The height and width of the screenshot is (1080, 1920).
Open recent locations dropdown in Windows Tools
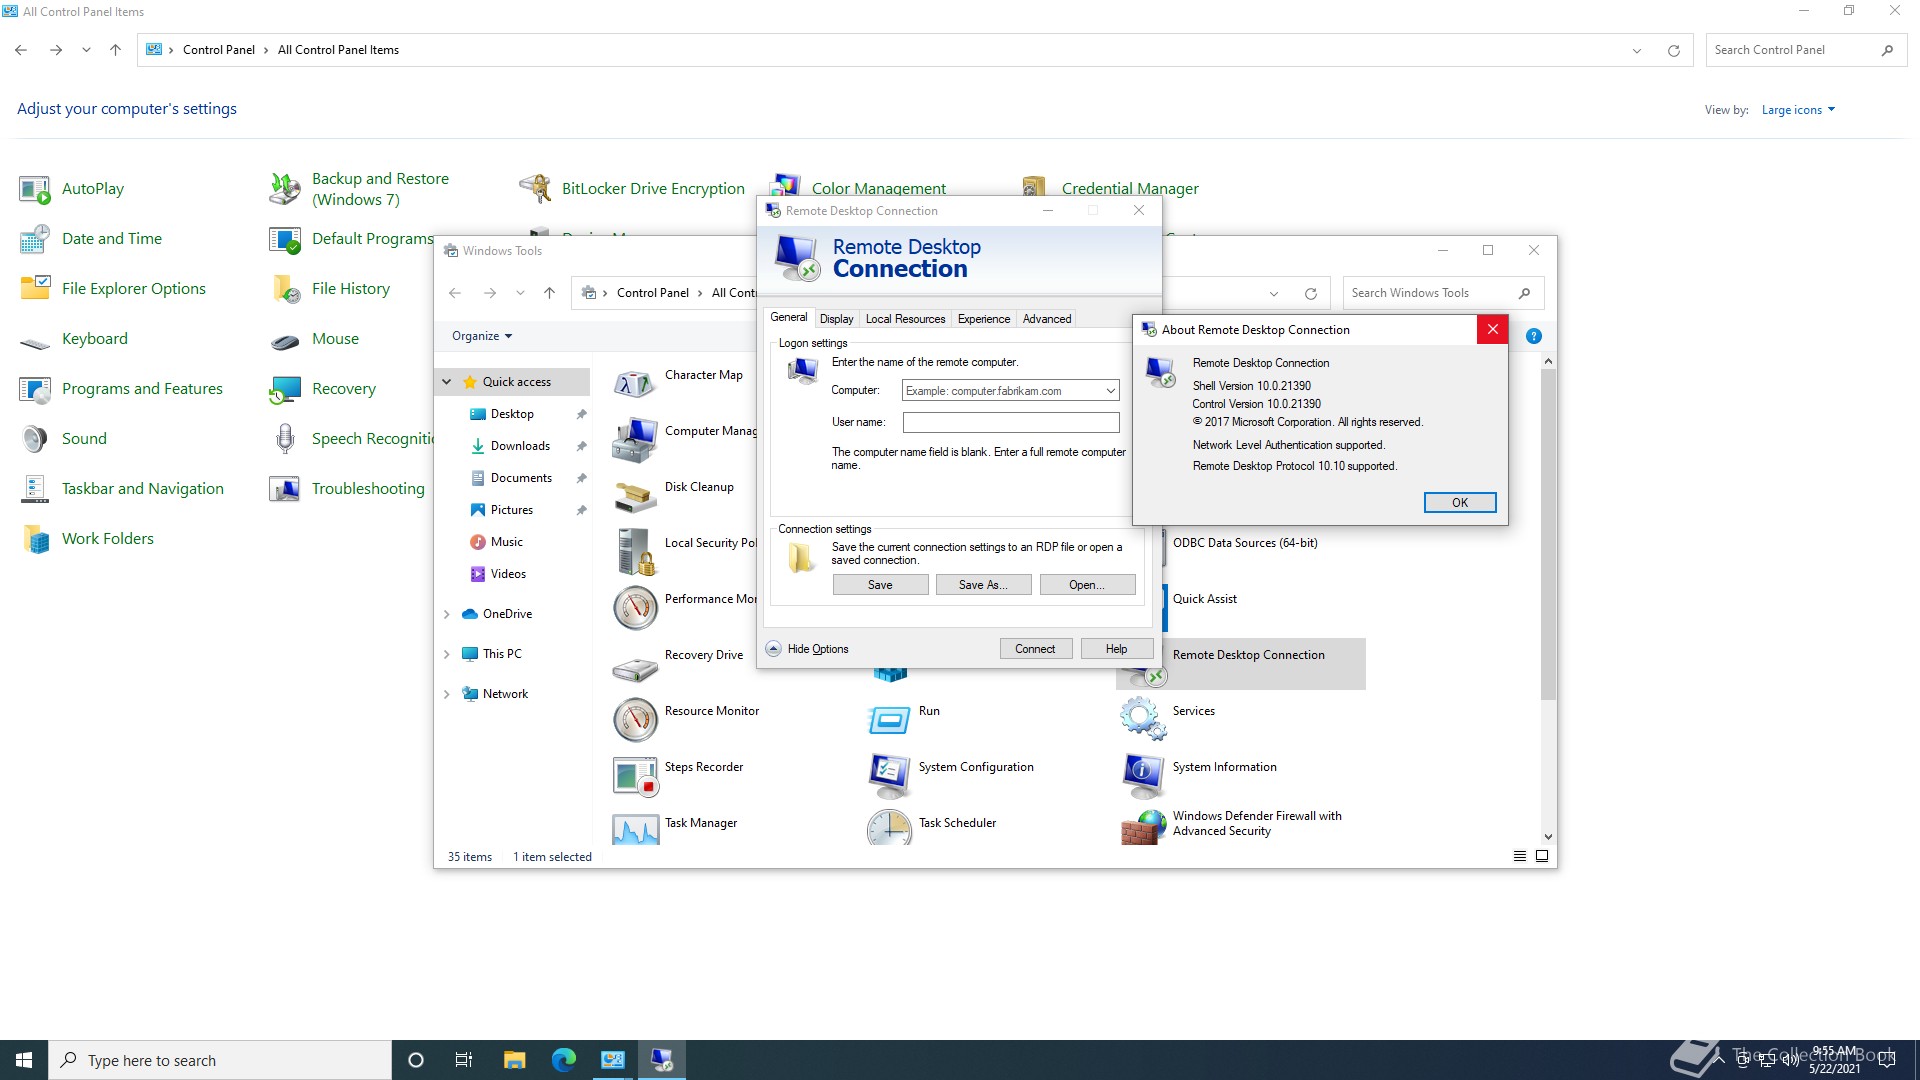[520, 293]
